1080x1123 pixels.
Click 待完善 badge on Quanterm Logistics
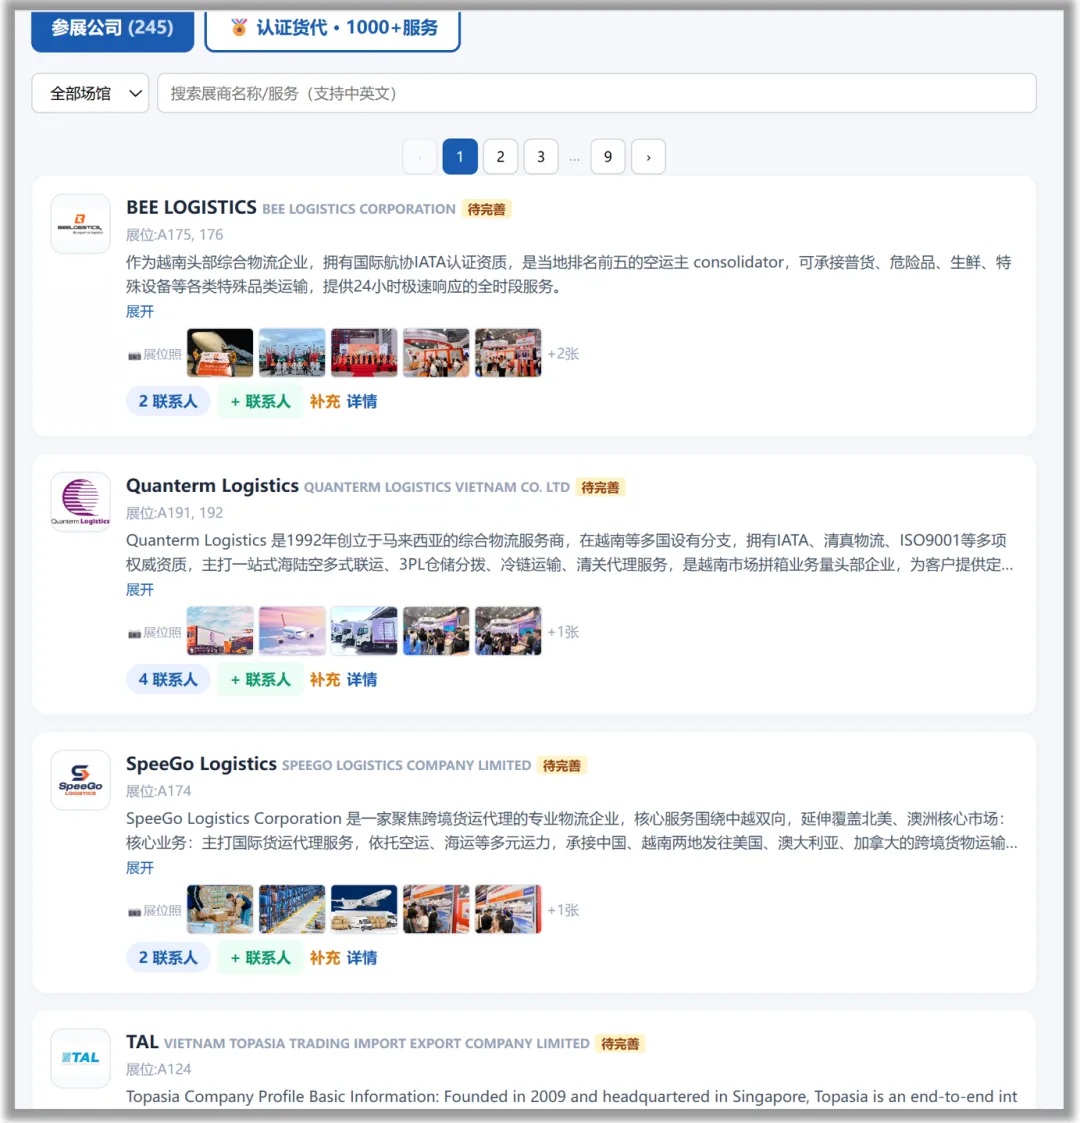click(x=600, y=487)
